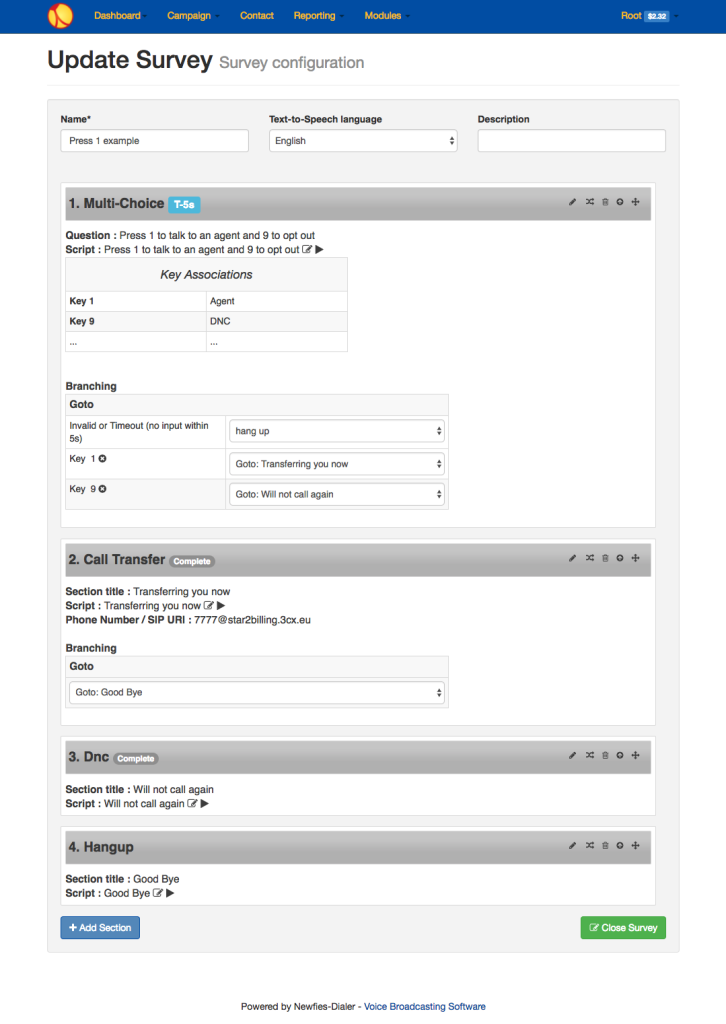Follow the Voice Broadcasting Software link
This screenshot has width=726, height=1024.
click(424, 1005)
